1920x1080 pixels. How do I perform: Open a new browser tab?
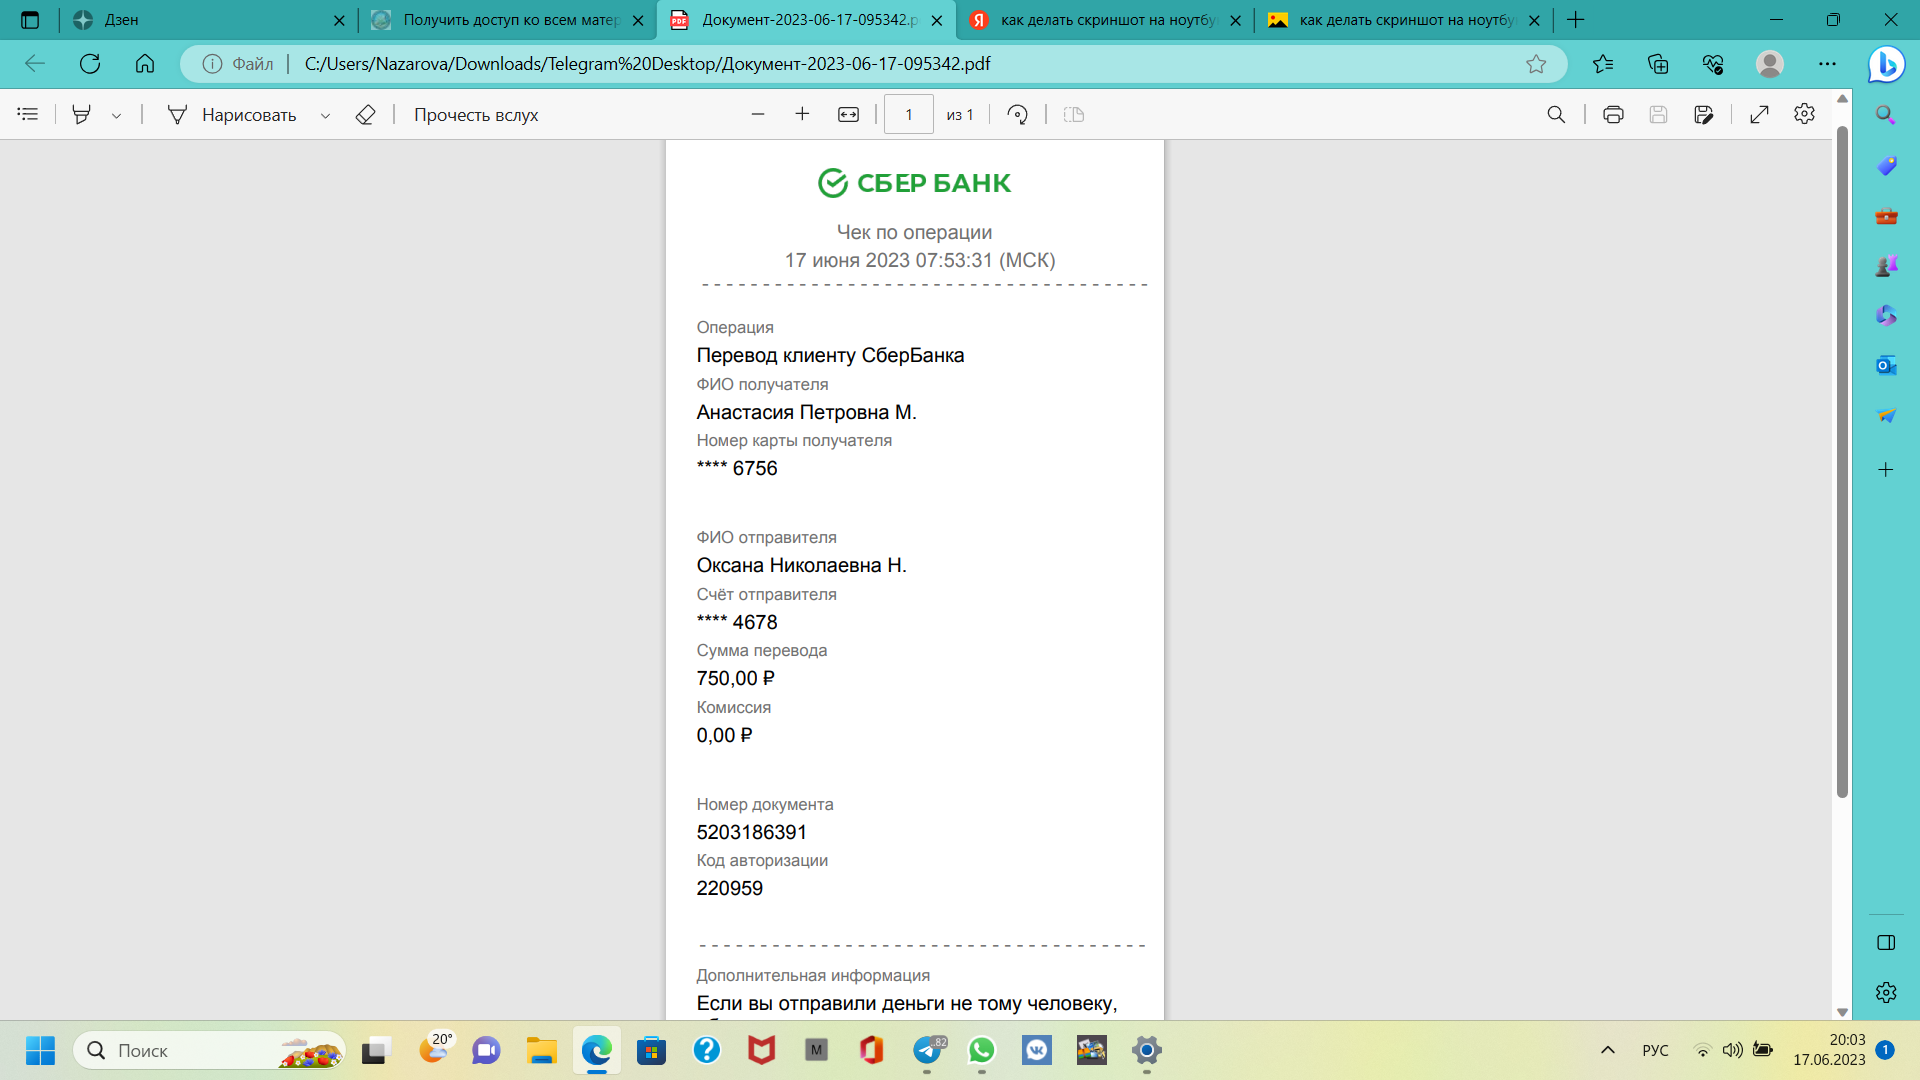click(x=1576, y=20)
